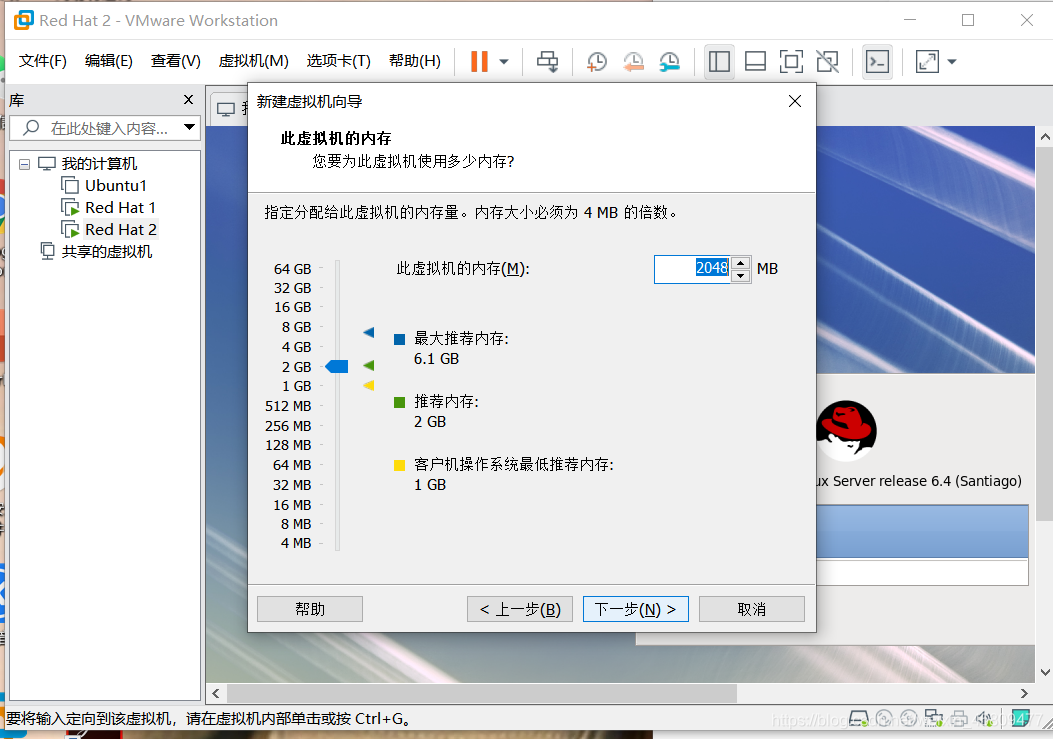The width and height of the screenshot is (1053, 739).
Task: Click the 下一步(N) next button
Action: tap(635, 609)
